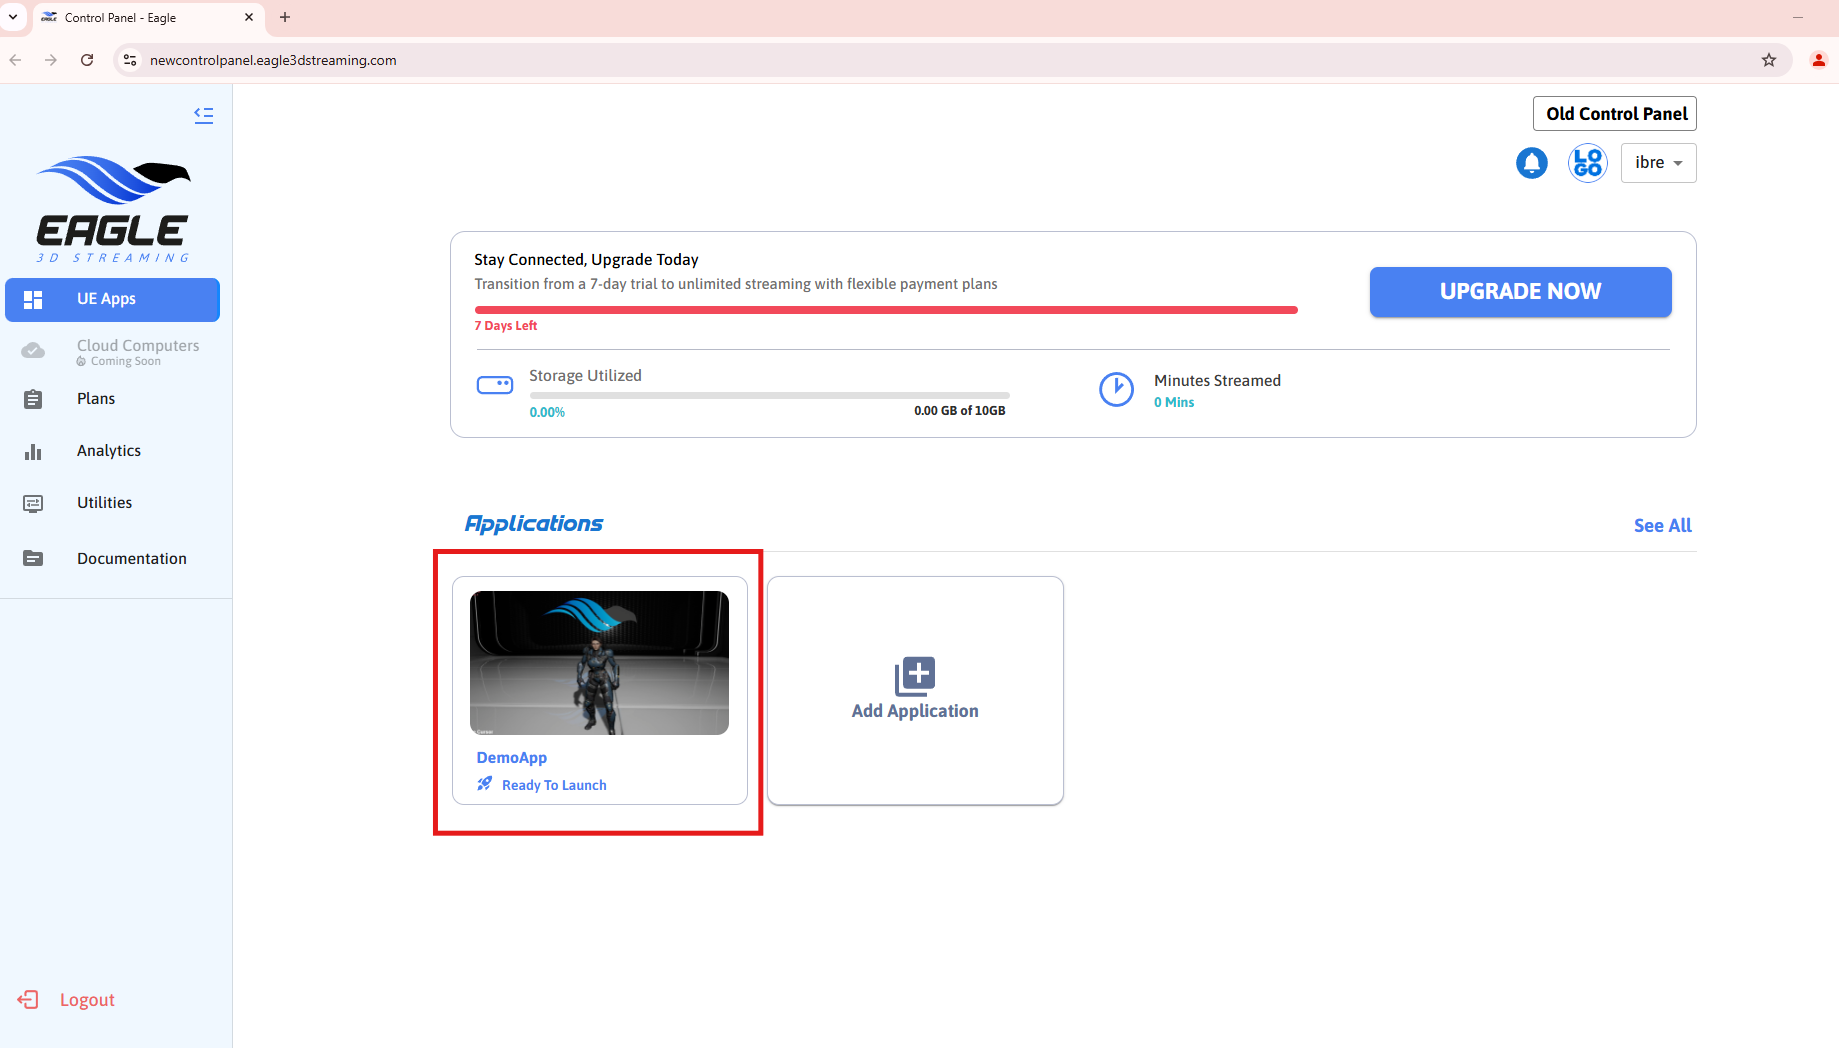Click the See All link

click(1662, 526)
